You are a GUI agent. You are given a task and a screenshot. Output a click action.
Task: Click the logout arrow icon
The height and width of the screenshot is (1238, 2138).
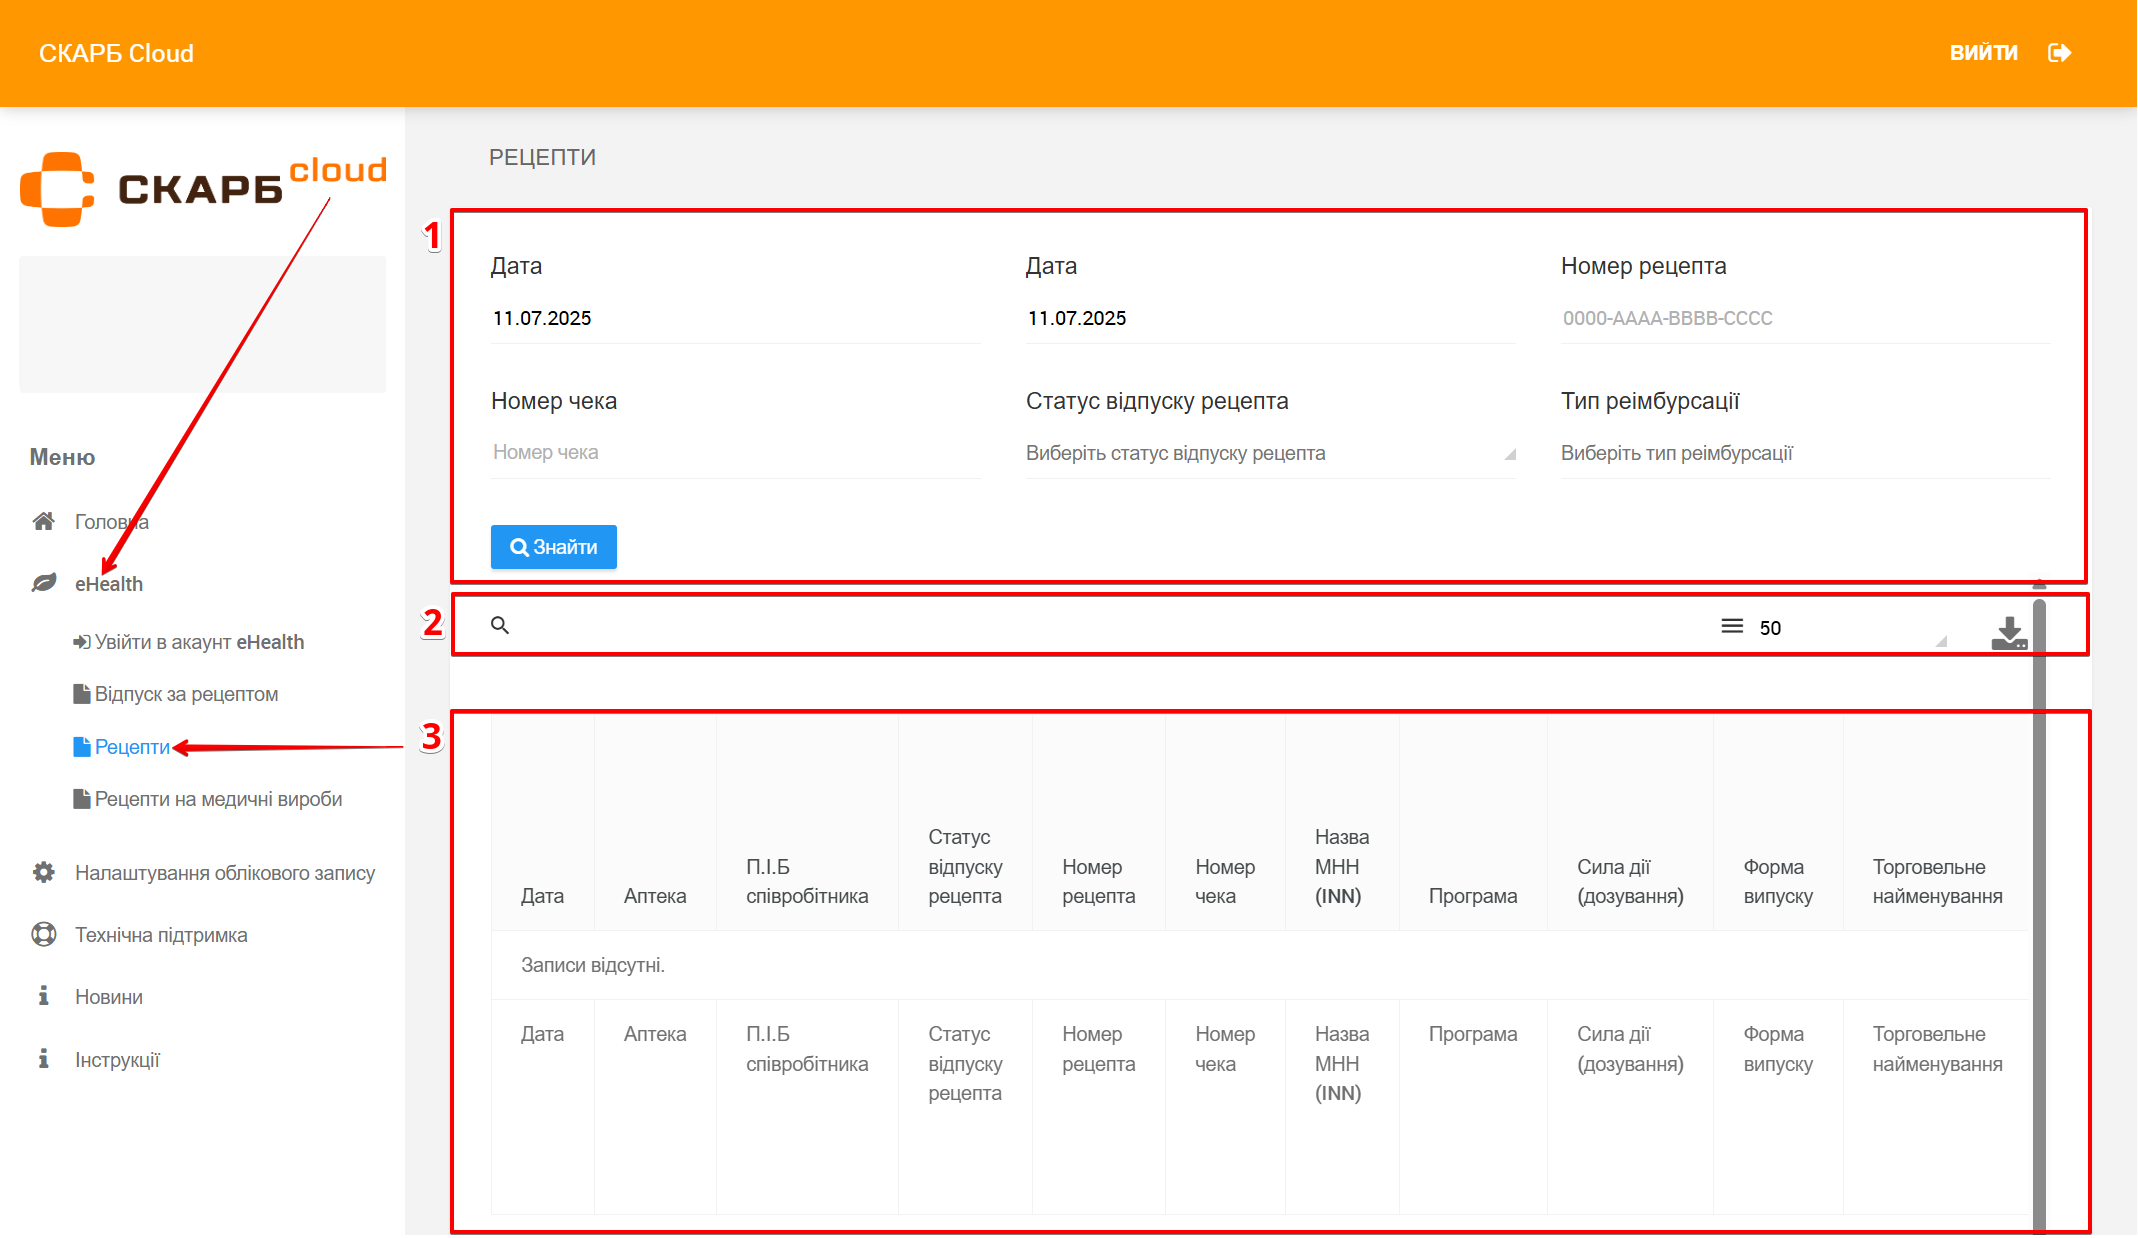[x=2059, y=53]
